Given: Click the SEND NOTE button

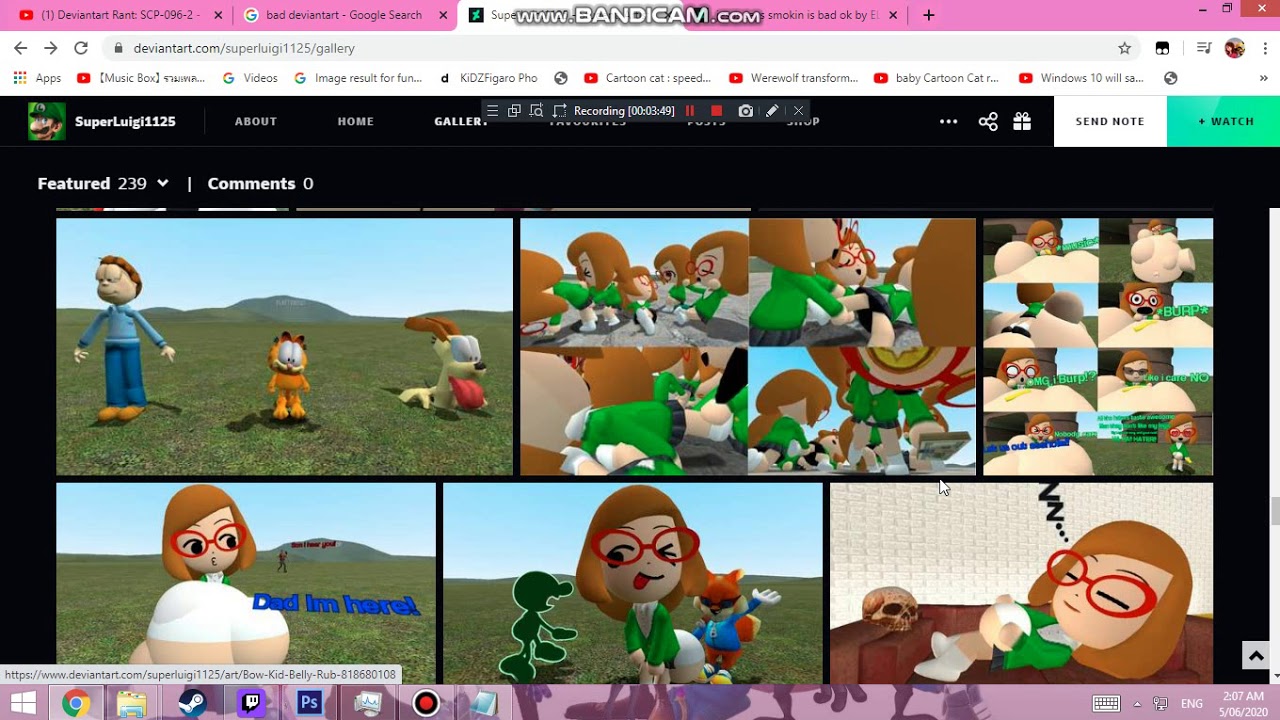Looking at the screenshot, I should point(1110,121).
